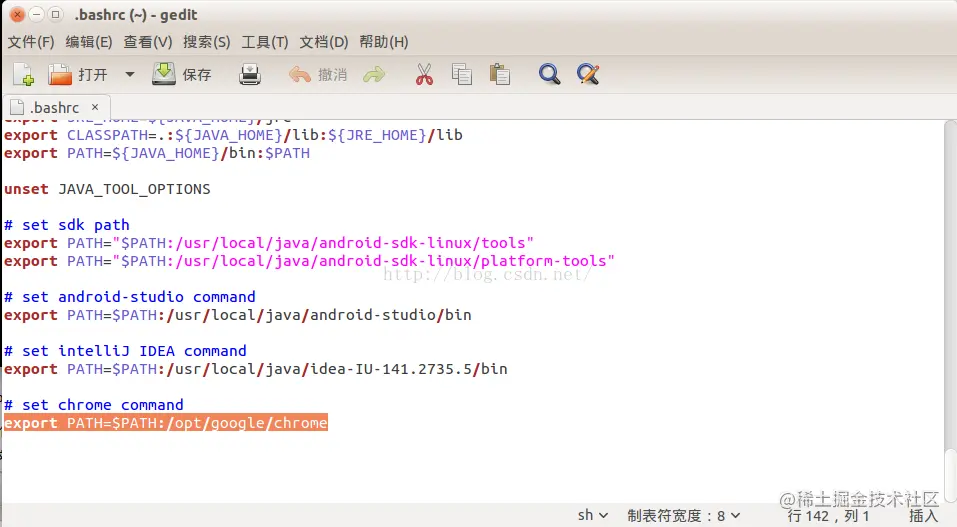Expand the recent files dropdown arrow

click(x=129, y=75)
